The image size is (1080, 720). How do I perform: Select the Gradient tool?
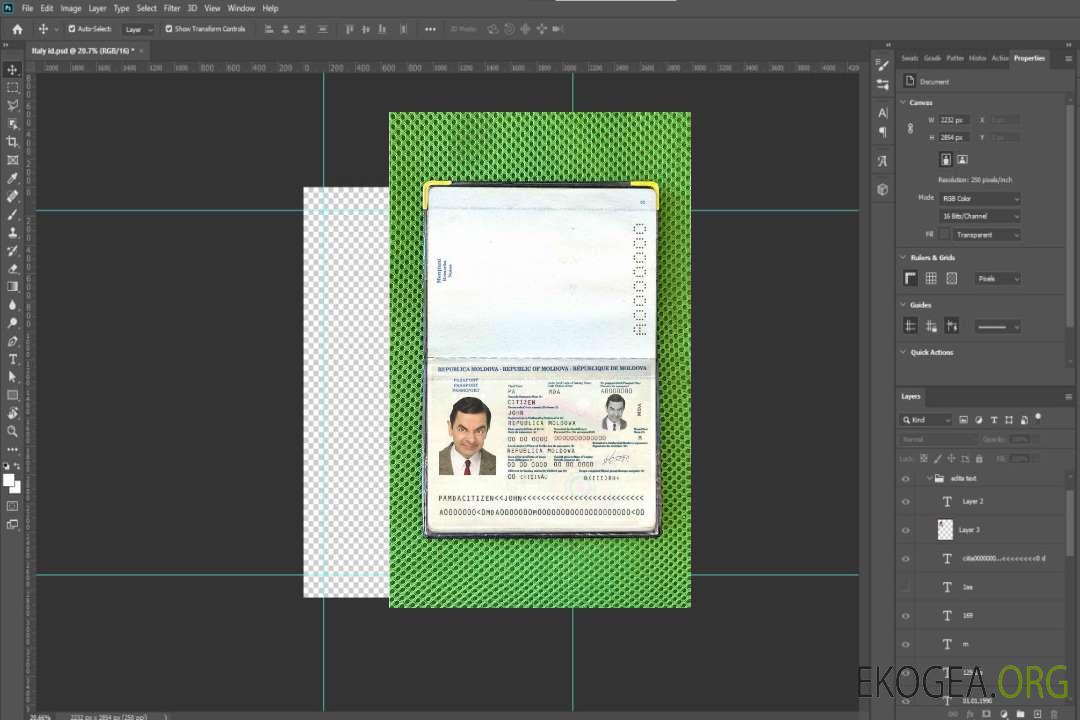tap(12, 287)
